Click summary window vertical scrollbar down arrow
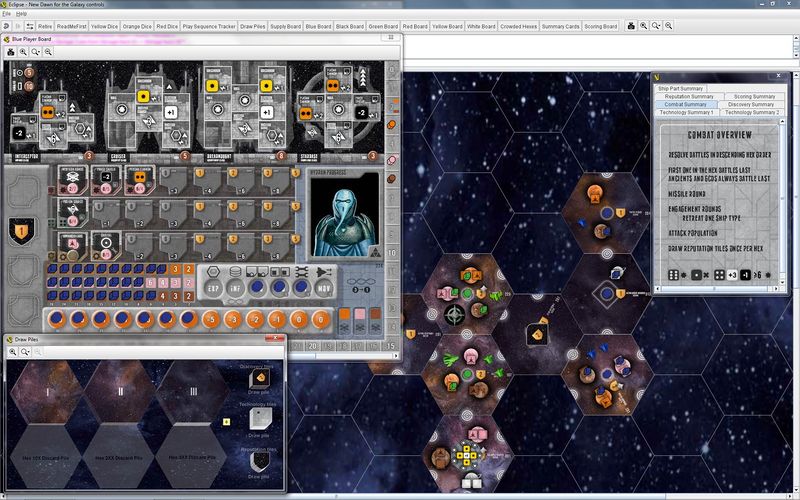 pyautogui.click(x=783, y=282)
